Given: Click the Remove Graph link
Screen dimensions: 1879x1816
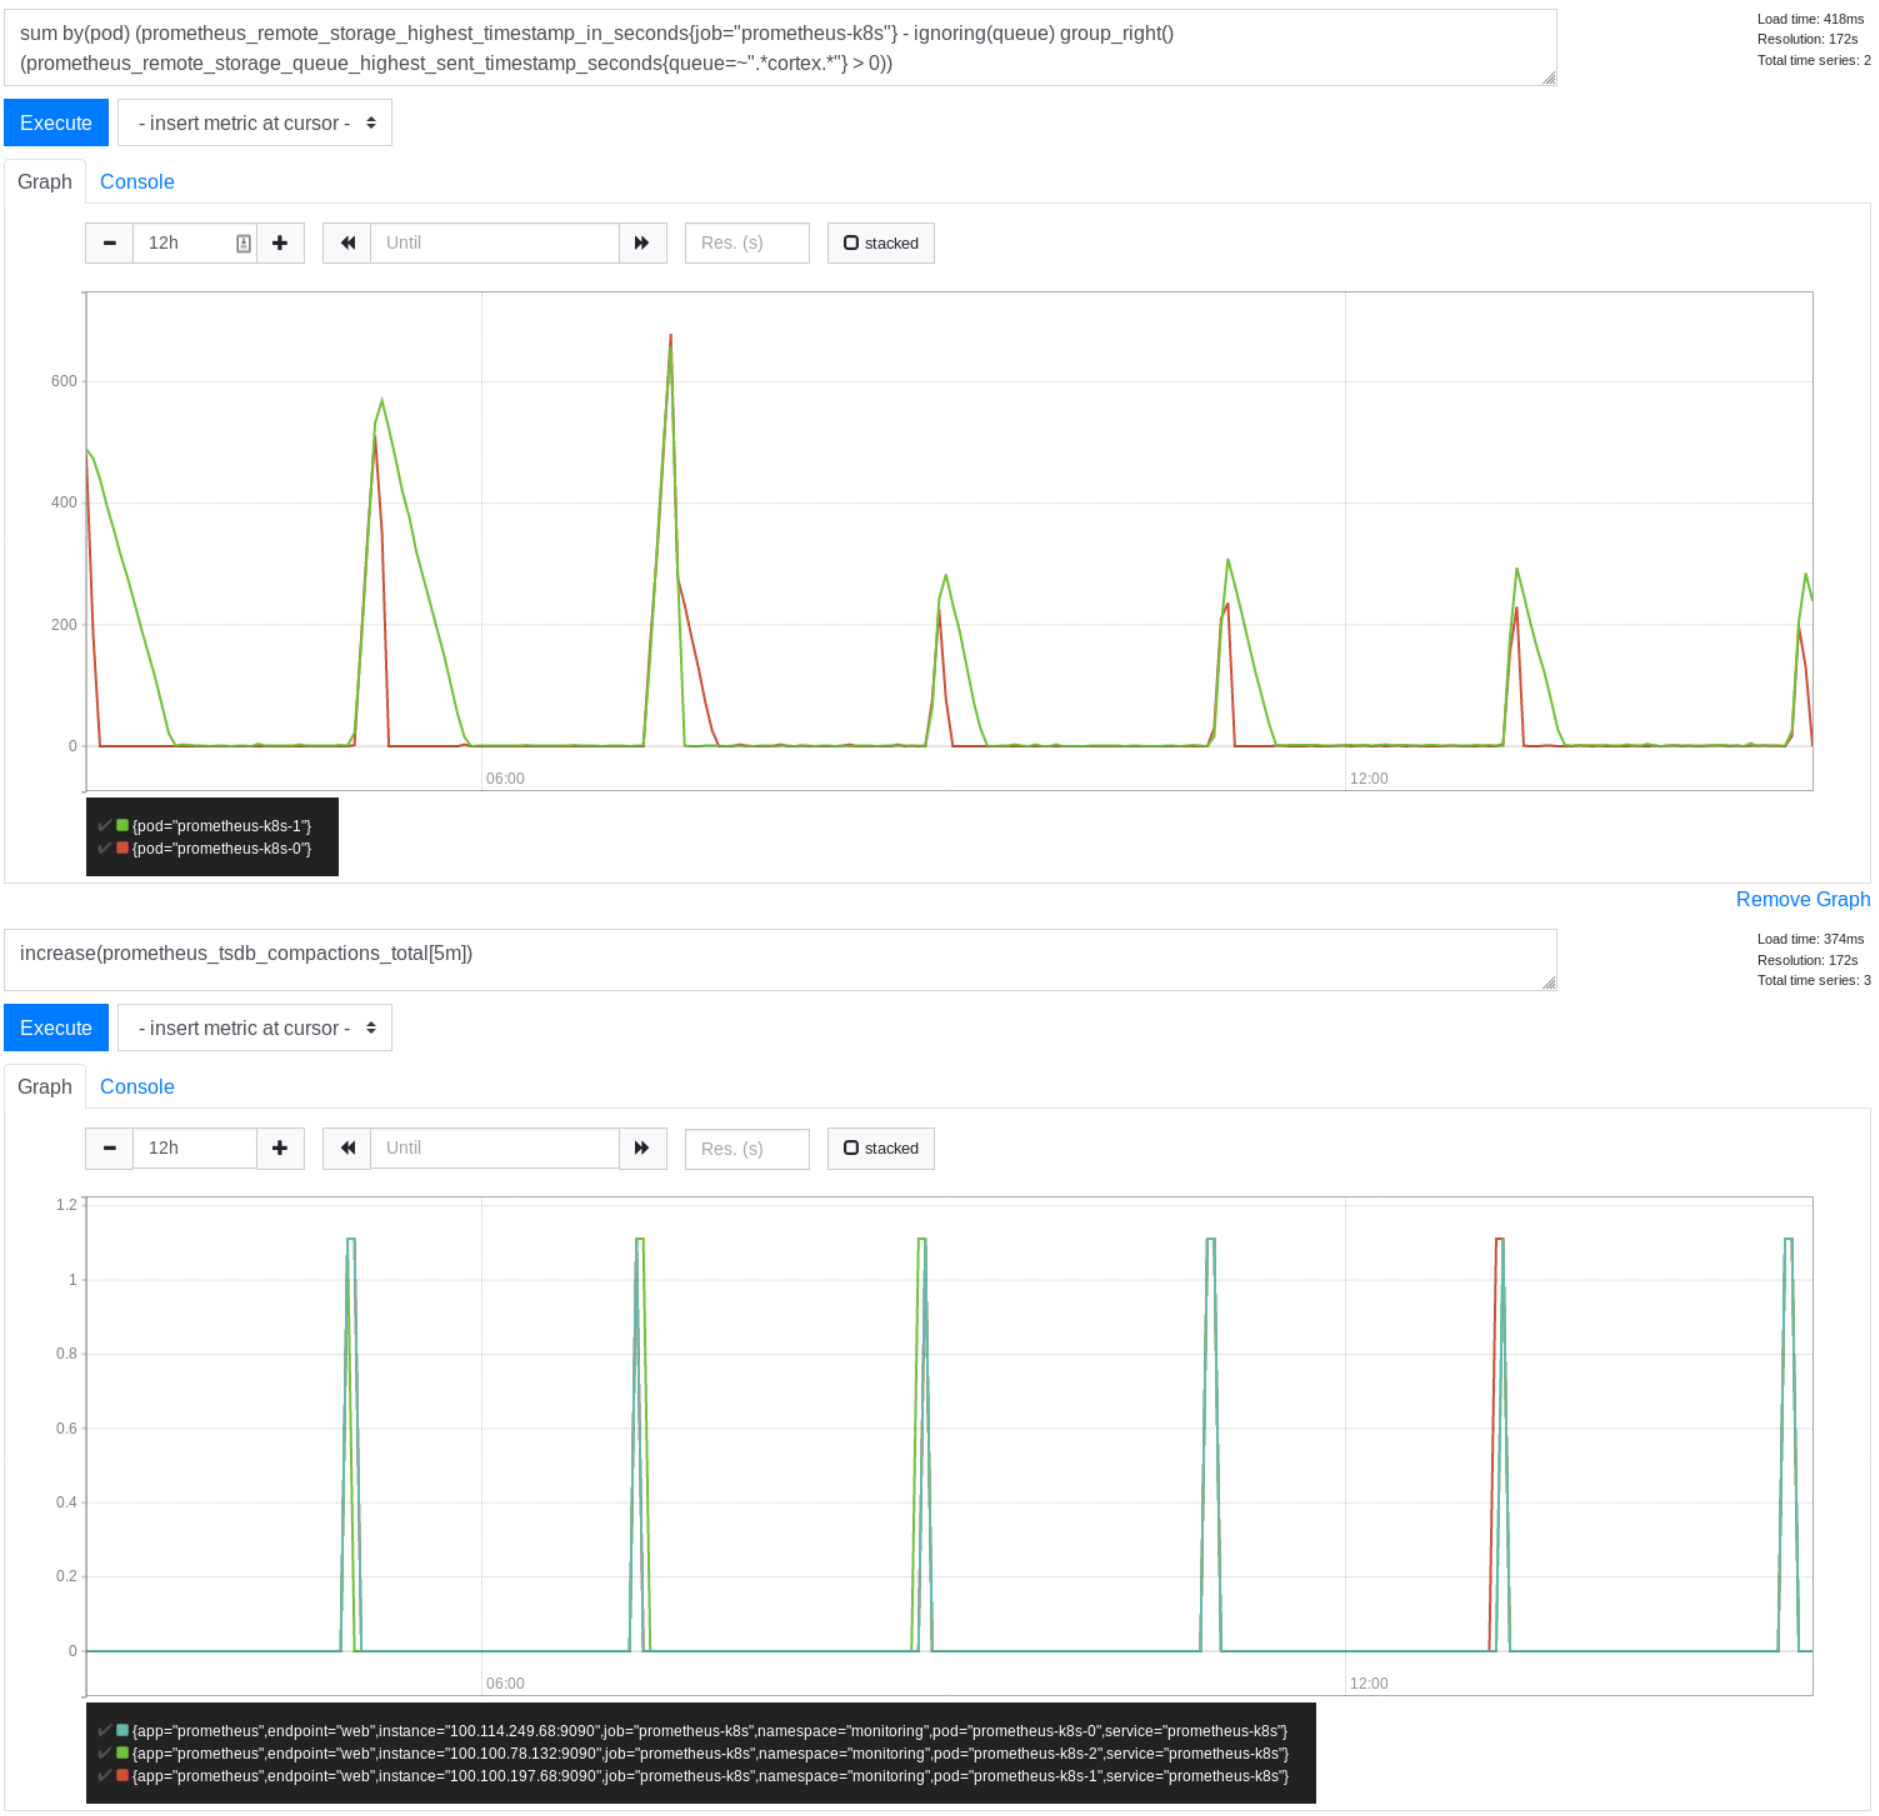Looking at the screenshot, I should (1802, 900).
